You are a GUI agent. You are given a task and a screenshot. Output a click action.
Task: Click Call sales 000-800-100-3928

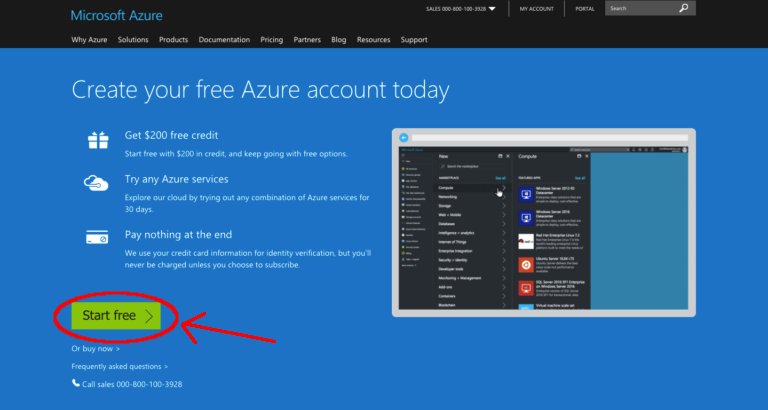pos(132,384)
